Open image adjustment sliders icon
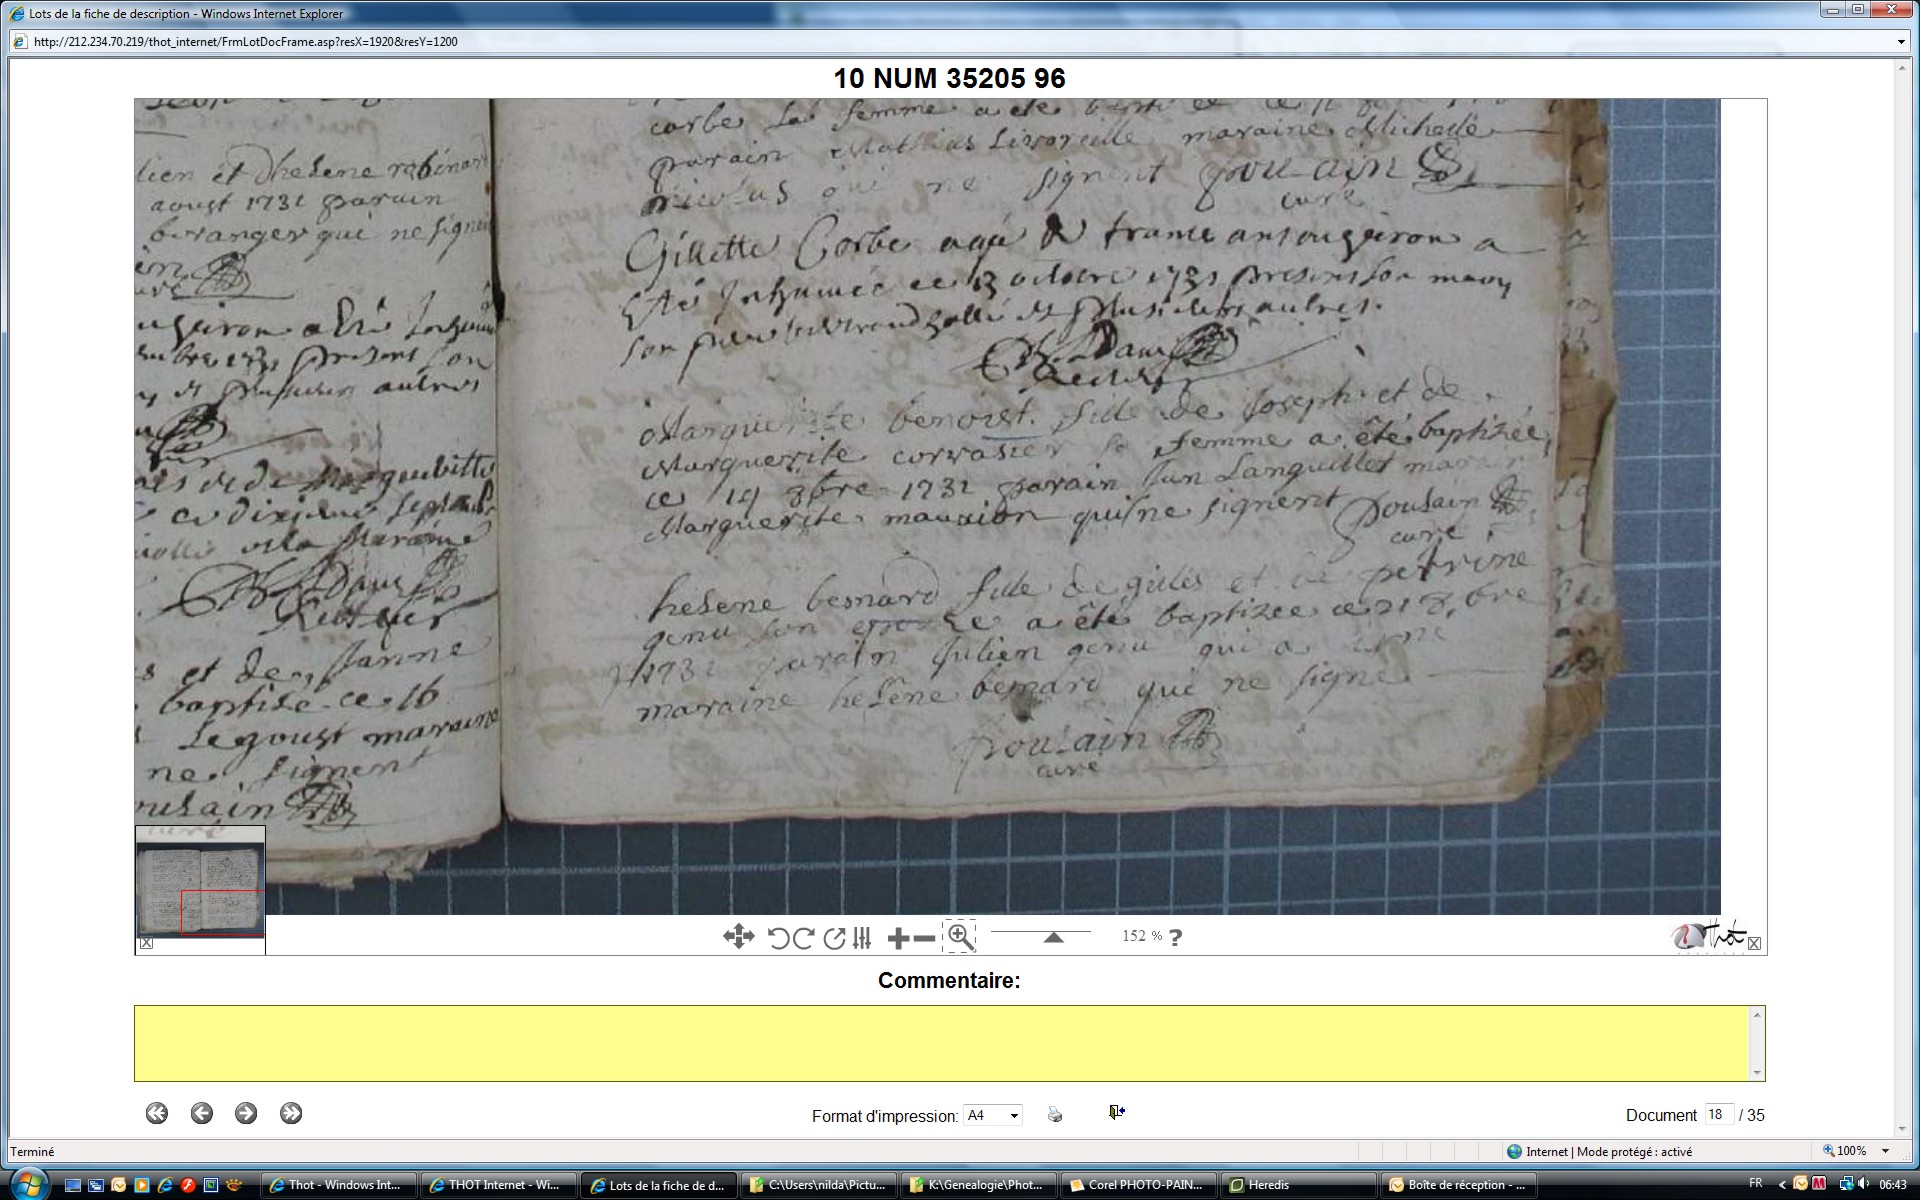 click(x=862, y=938)
